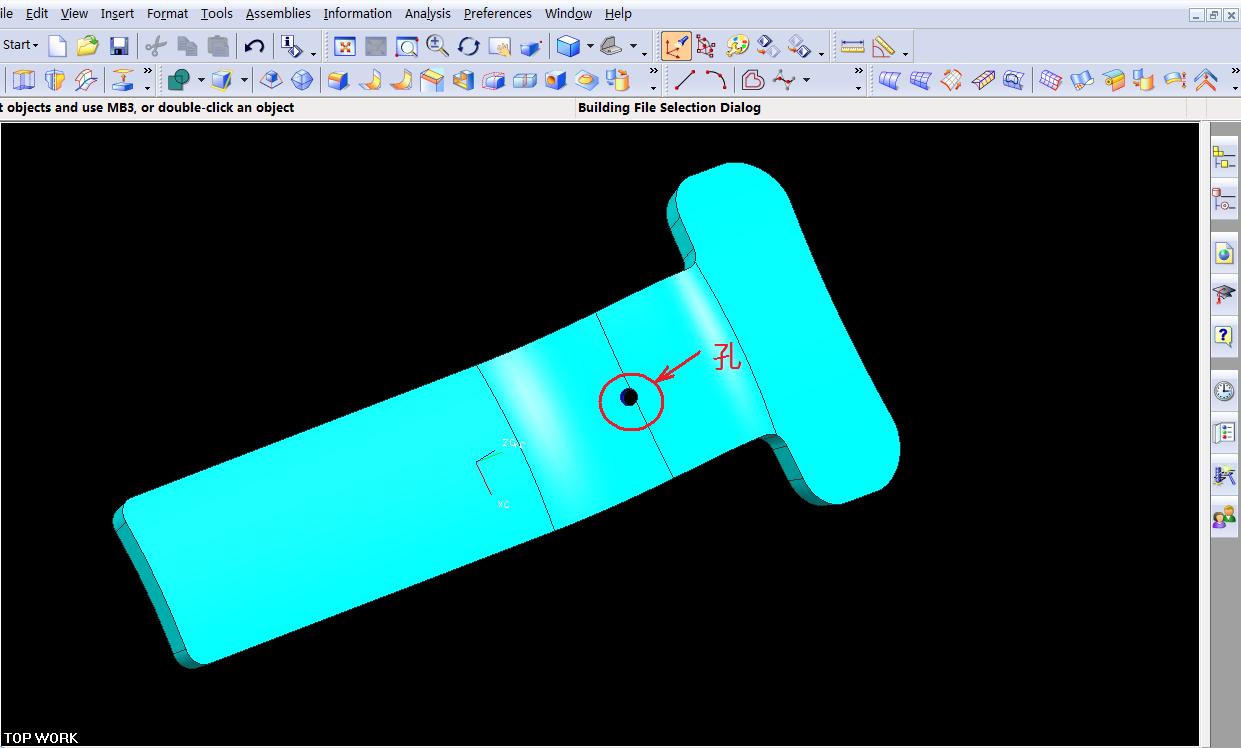1241x748 pixels.
Task: Open the Start dropdown menu
Action: coord(20,45)
